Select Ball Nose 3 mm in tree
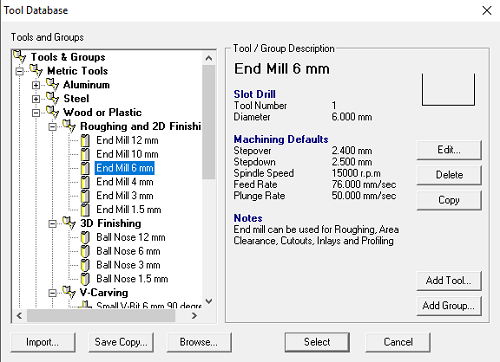The width and height of the screenshot is (500, 362). pos(128,265)
